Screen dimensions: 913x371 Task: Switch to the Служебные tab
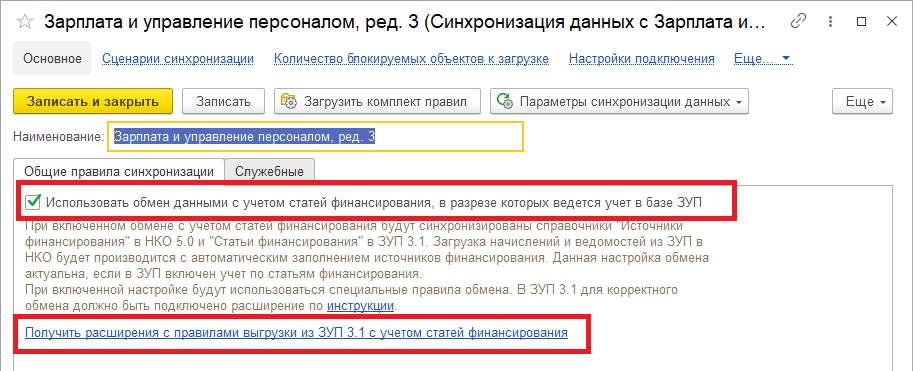click(x=269, y=172)
